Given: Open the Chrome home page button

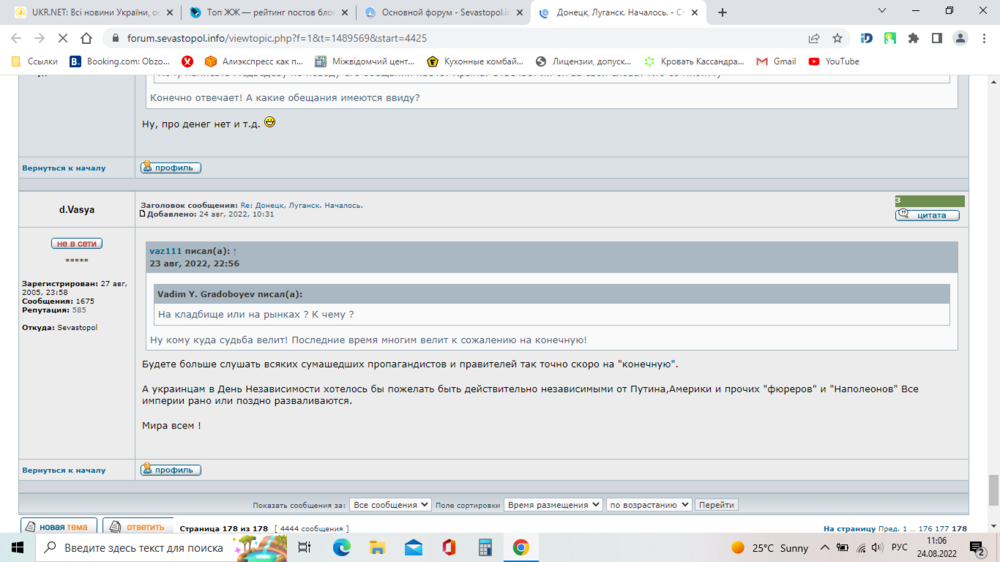Looking at the screenshot, I should [86, 38].
